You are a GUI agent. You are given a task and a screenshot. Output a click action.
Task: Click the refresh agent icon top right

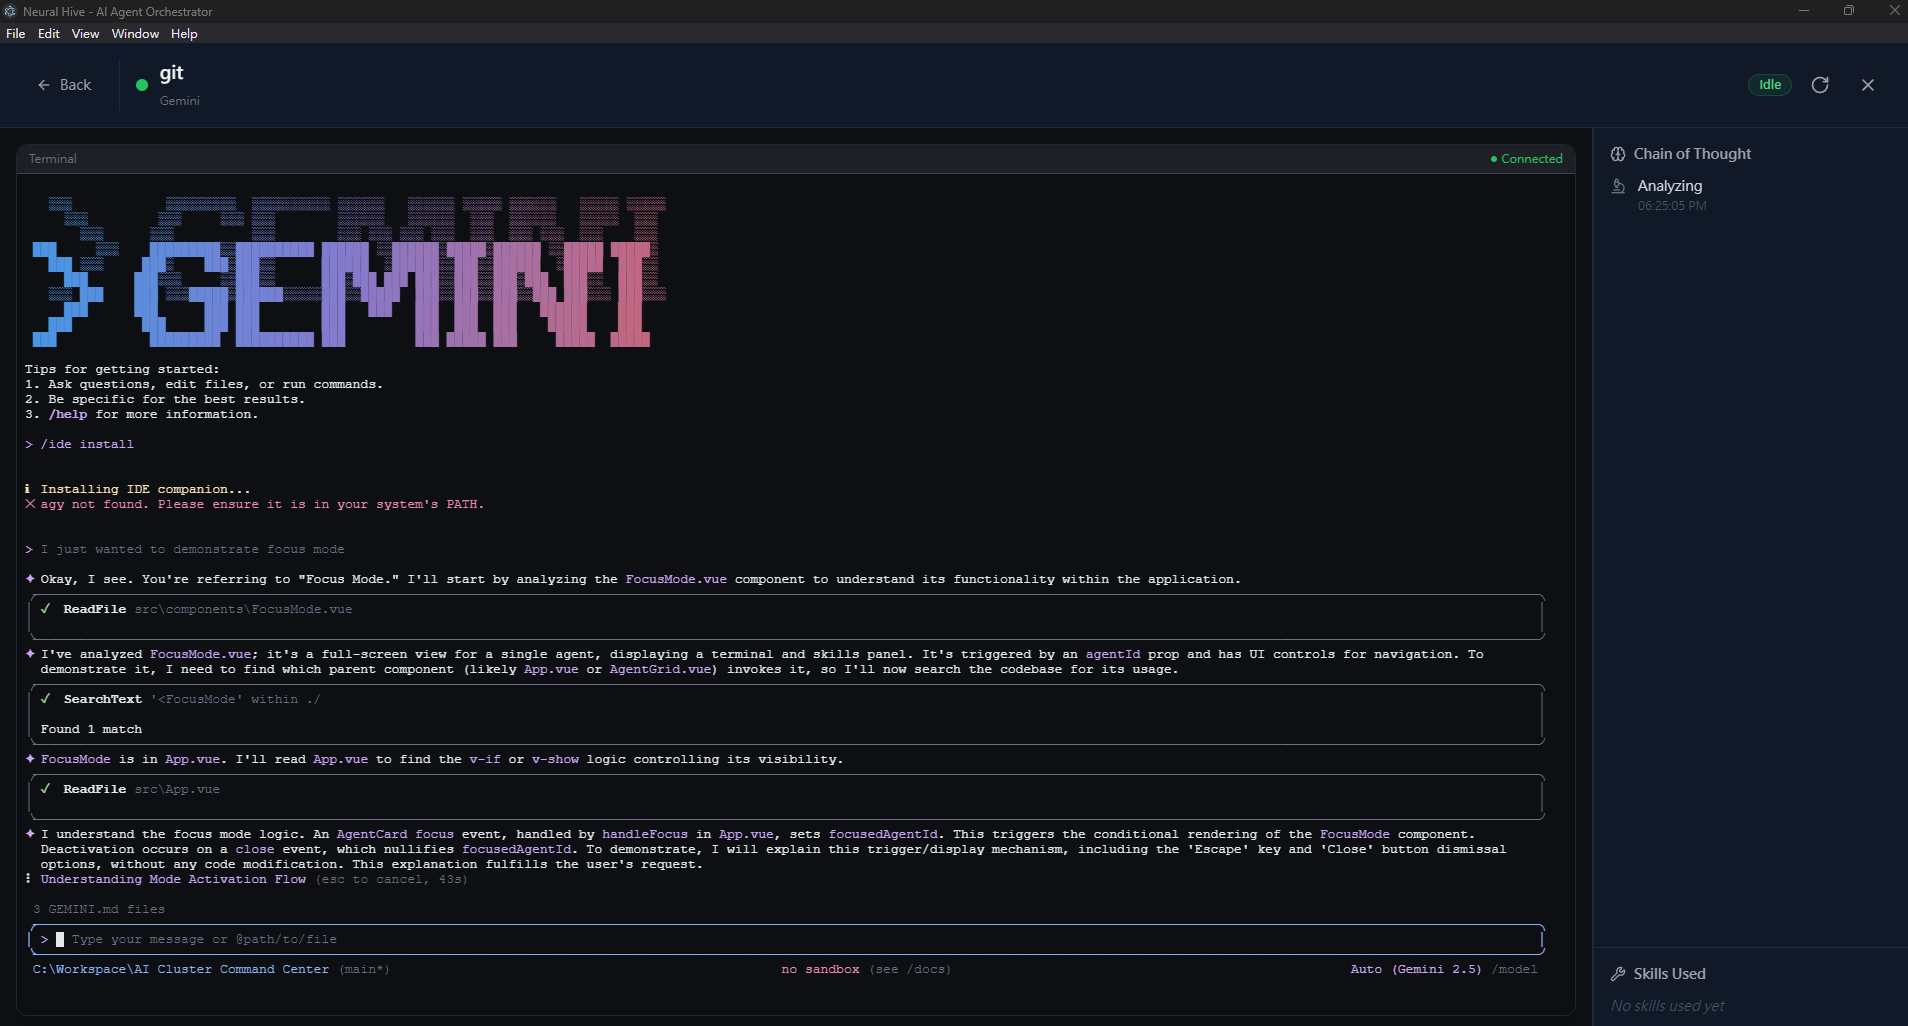[1820, 85]
